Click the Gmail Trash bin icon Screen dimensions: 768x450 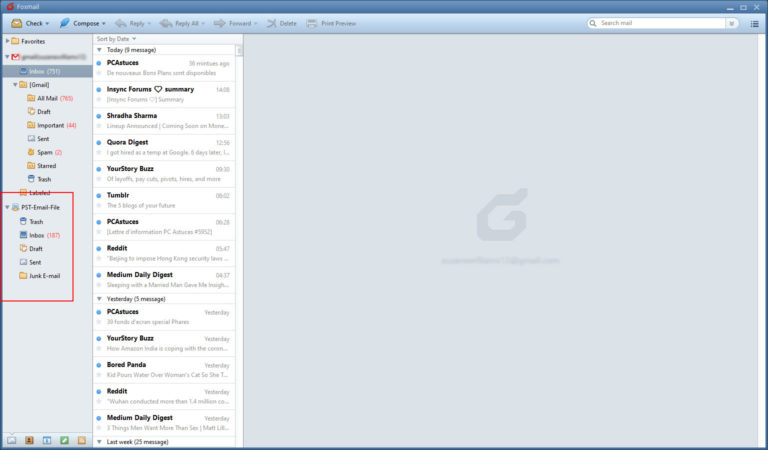click(x=31, y=179)
